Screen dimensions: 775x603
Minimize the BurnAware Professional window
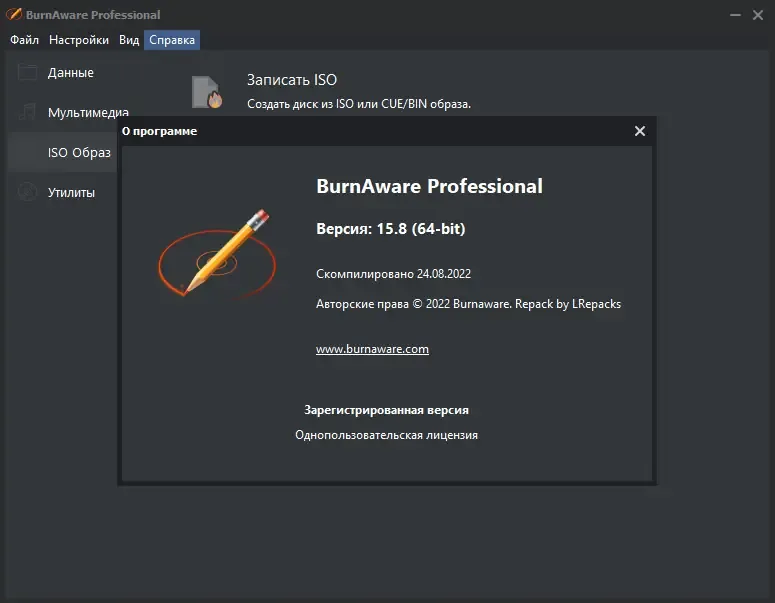point(735,15)
